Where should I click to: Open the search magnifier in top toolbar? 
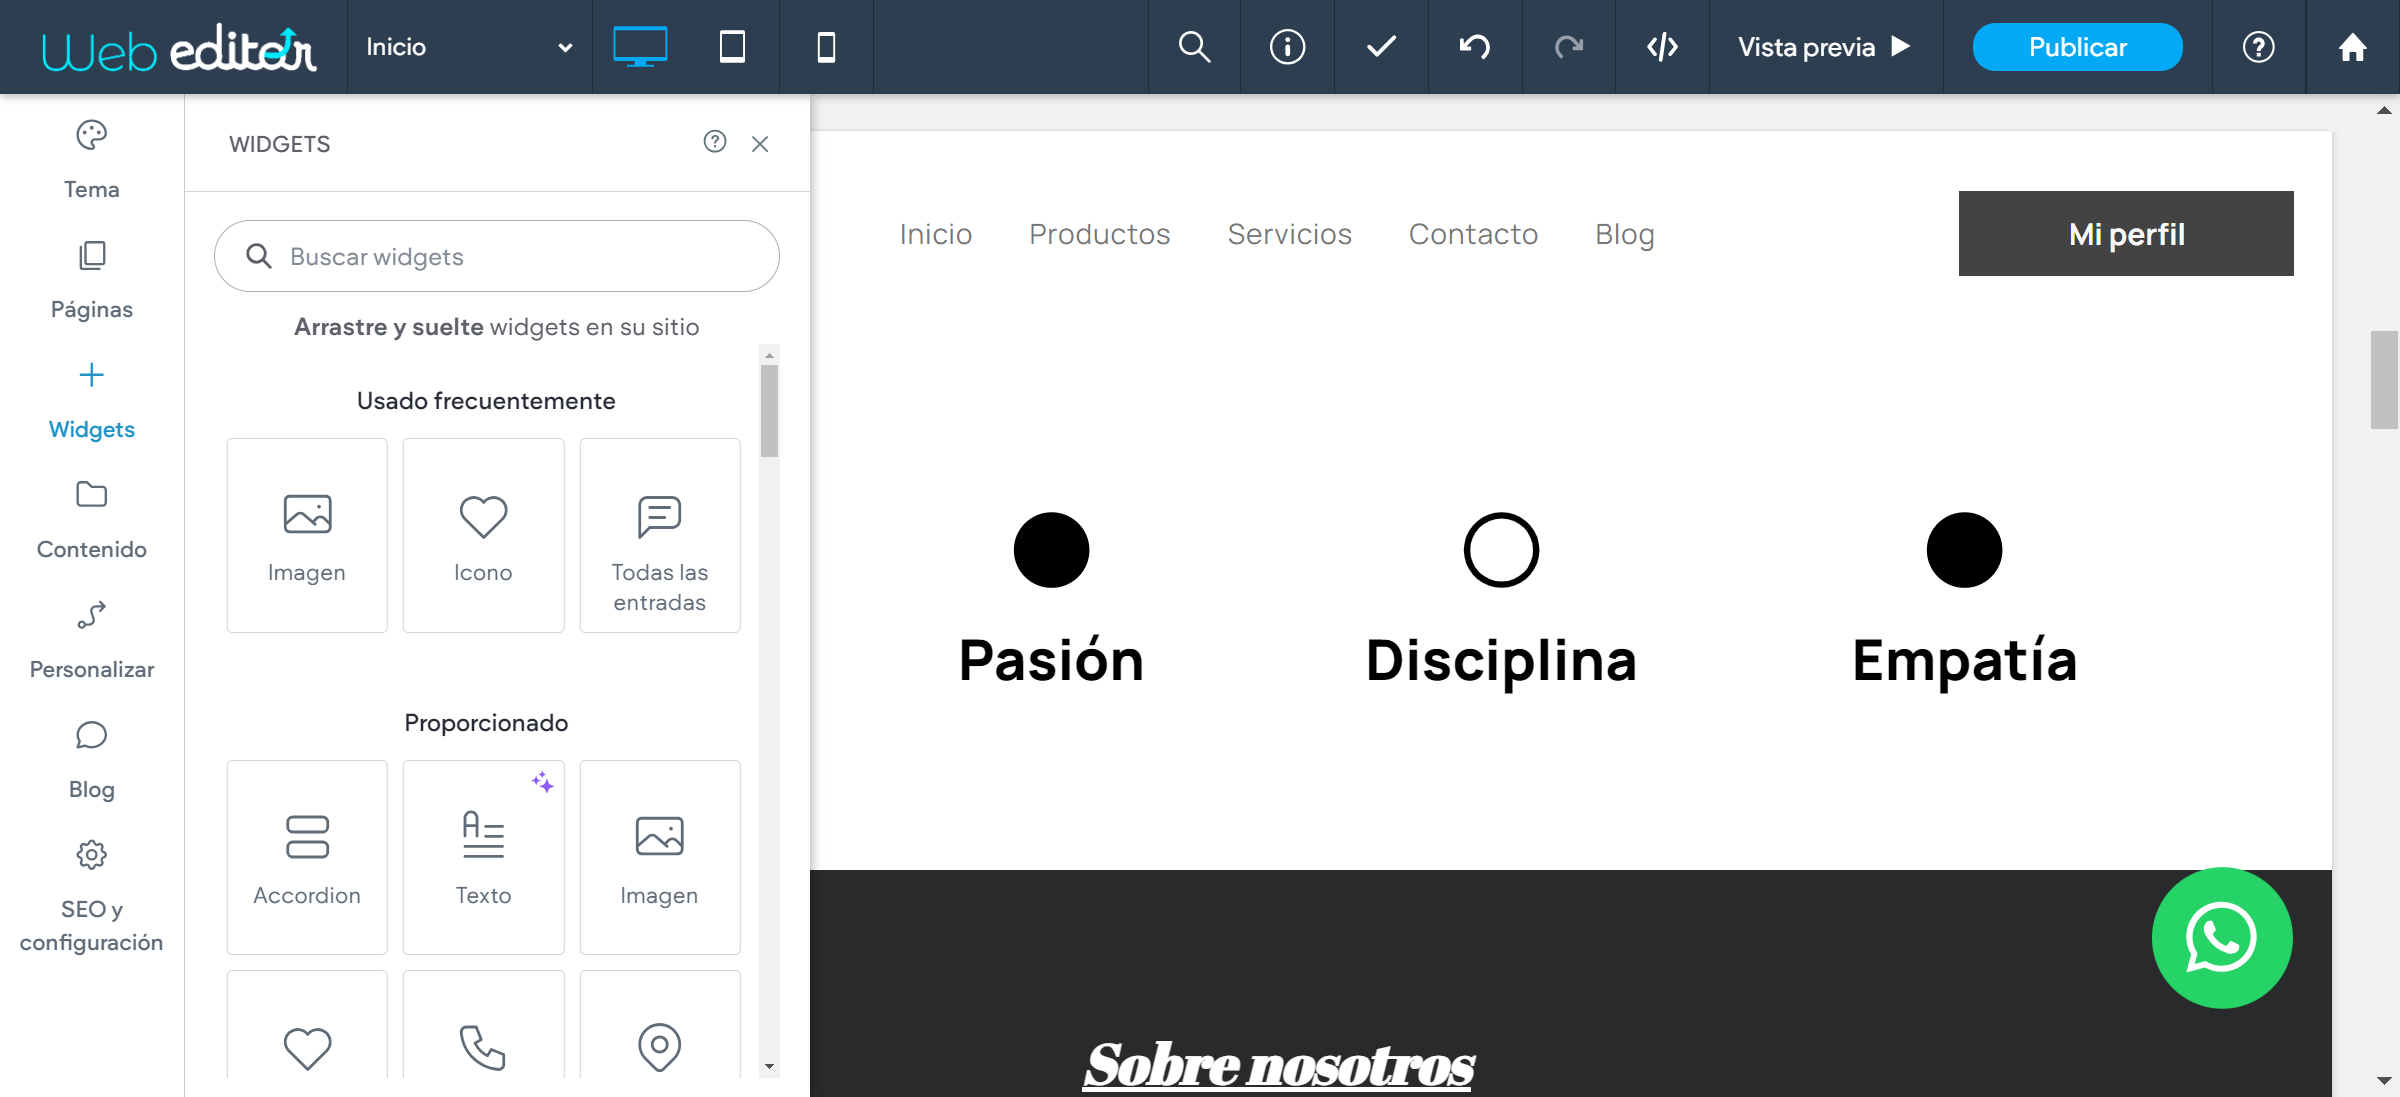1194,47
